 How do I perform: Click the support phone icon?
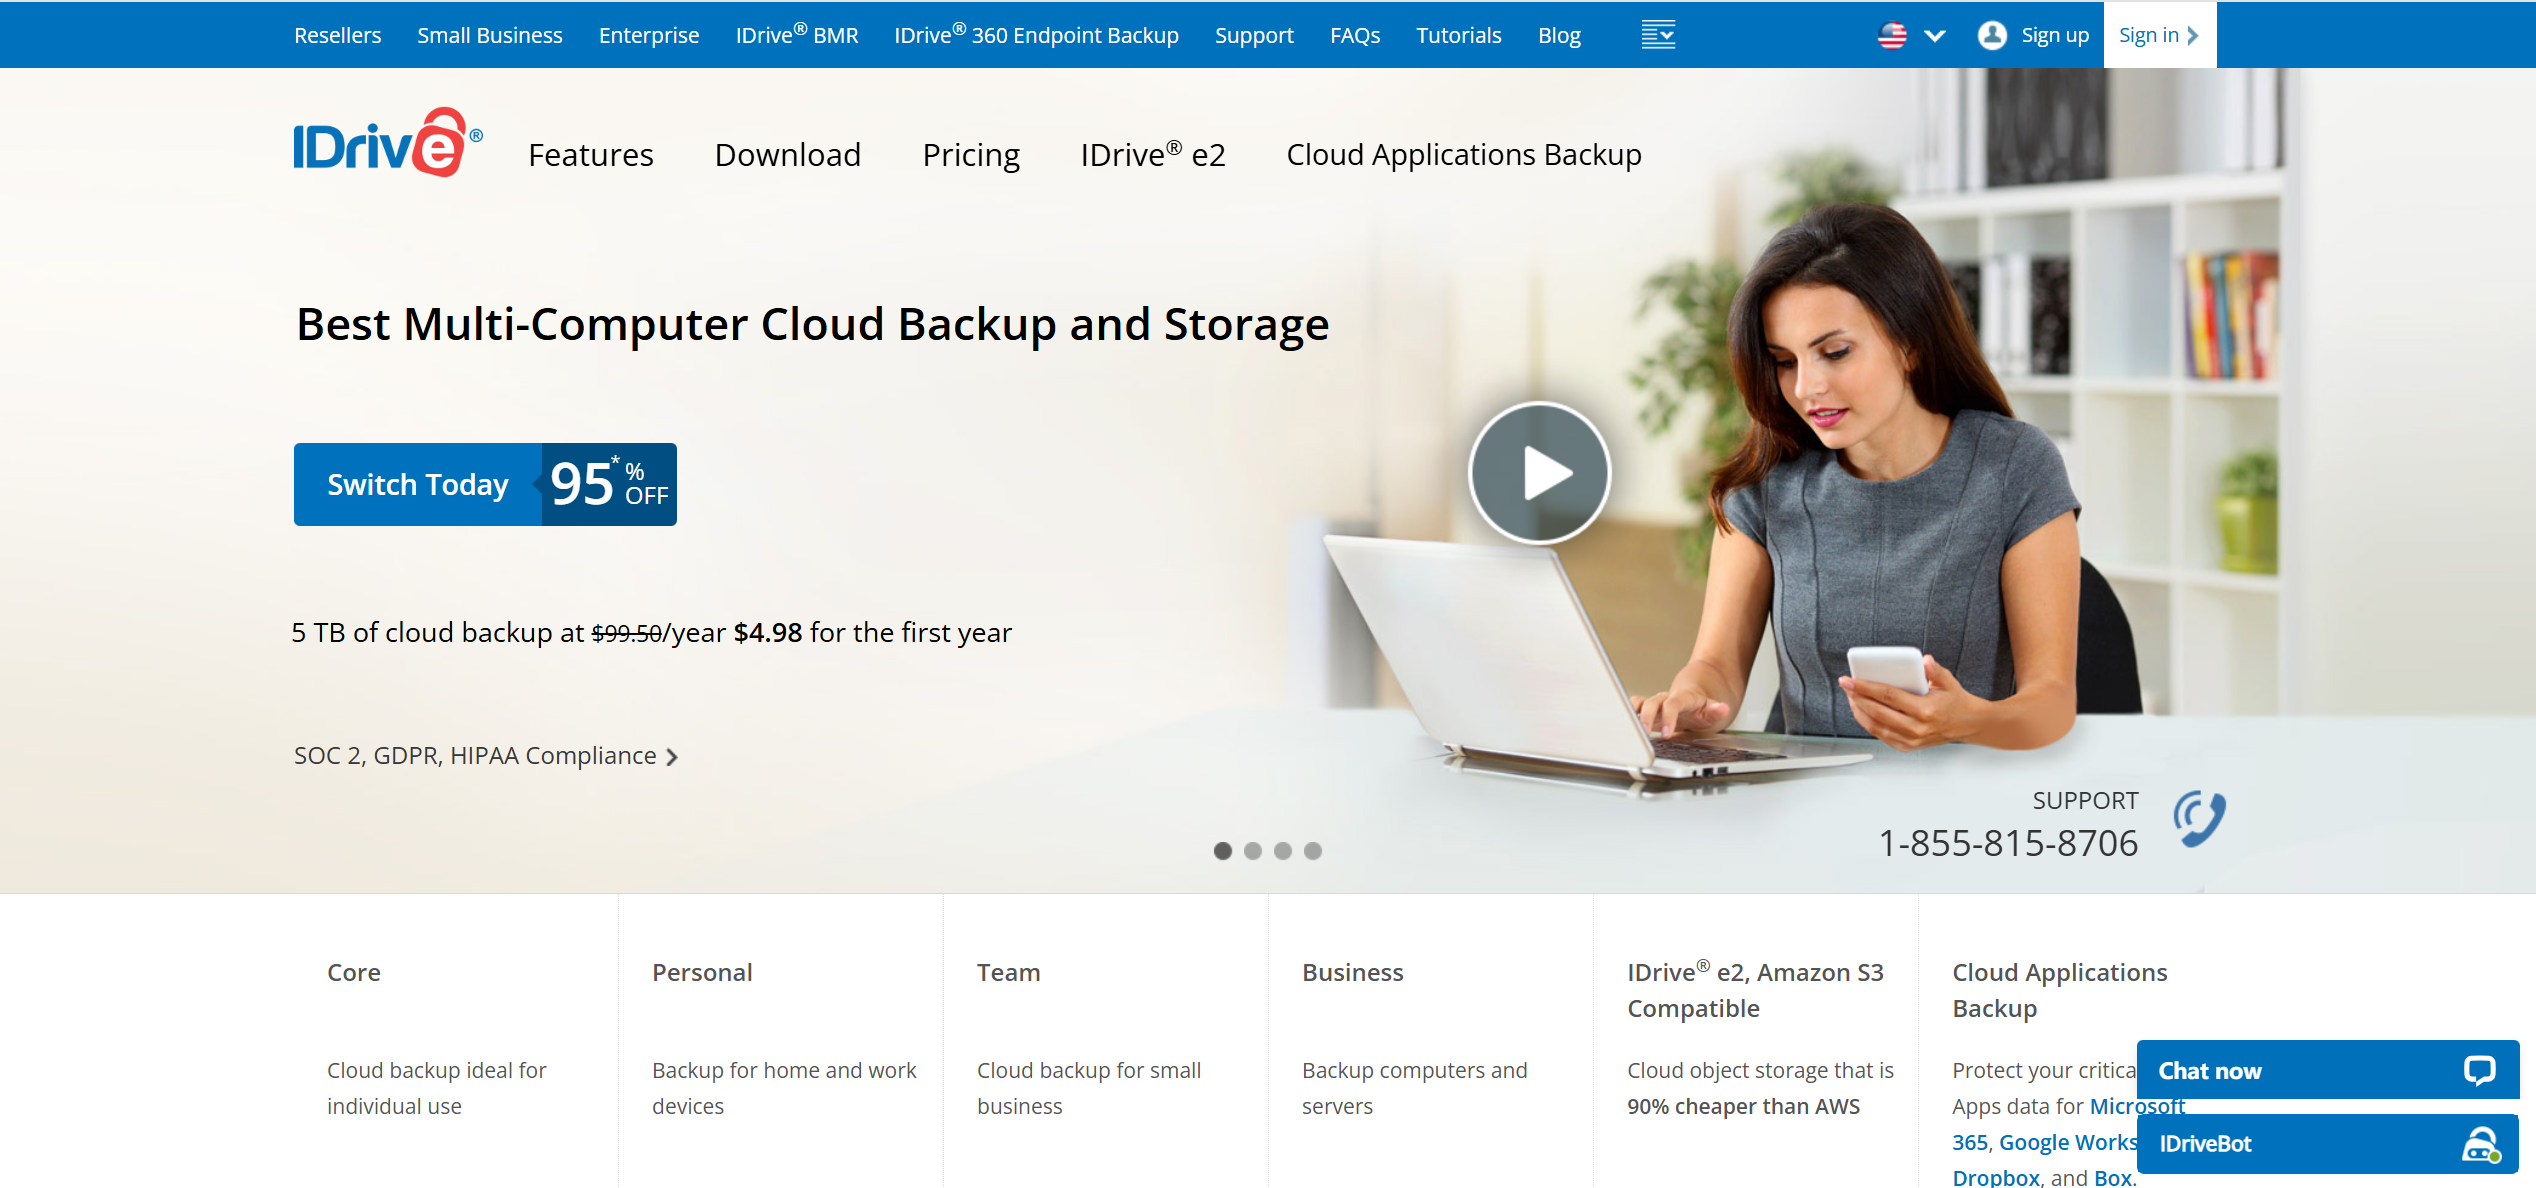pyautogui.click(x=2200, y=819)
